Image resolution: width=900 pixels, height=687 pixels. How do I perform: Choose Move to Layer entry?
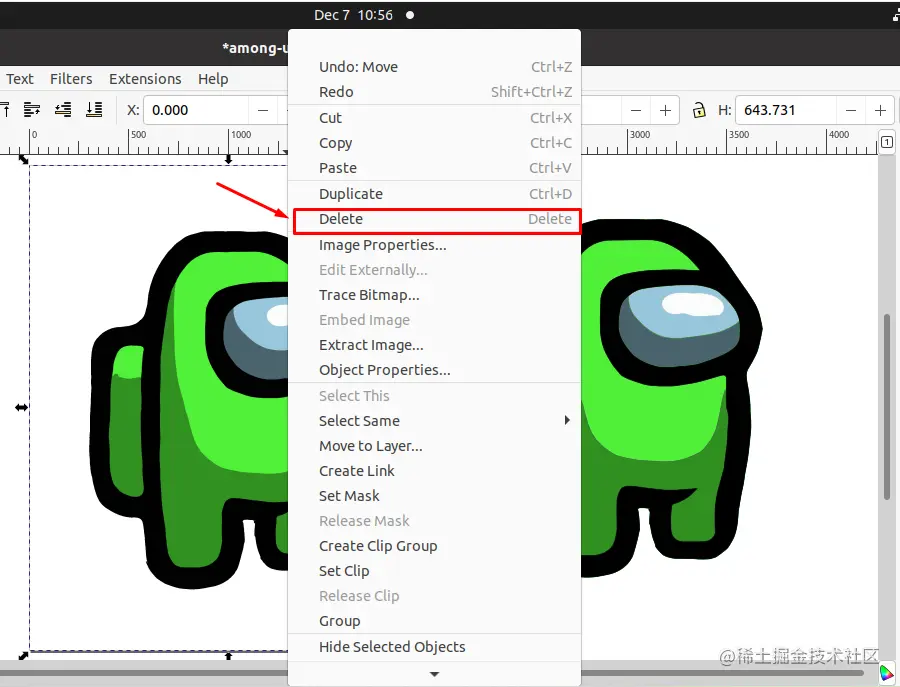pyautogui.click(x=435, y=446)
